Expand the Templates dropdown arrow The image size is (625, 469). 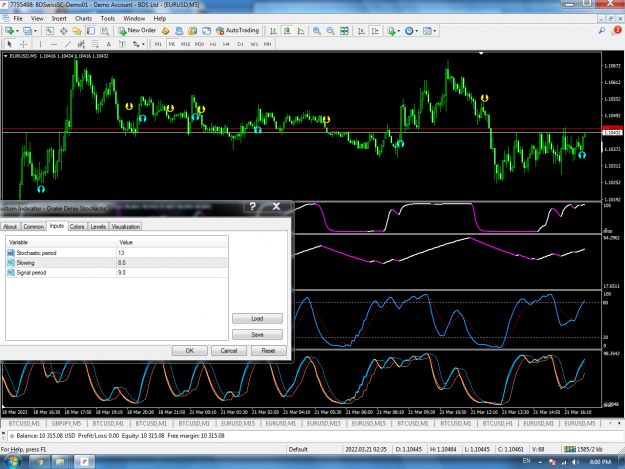tap(434, 31)
